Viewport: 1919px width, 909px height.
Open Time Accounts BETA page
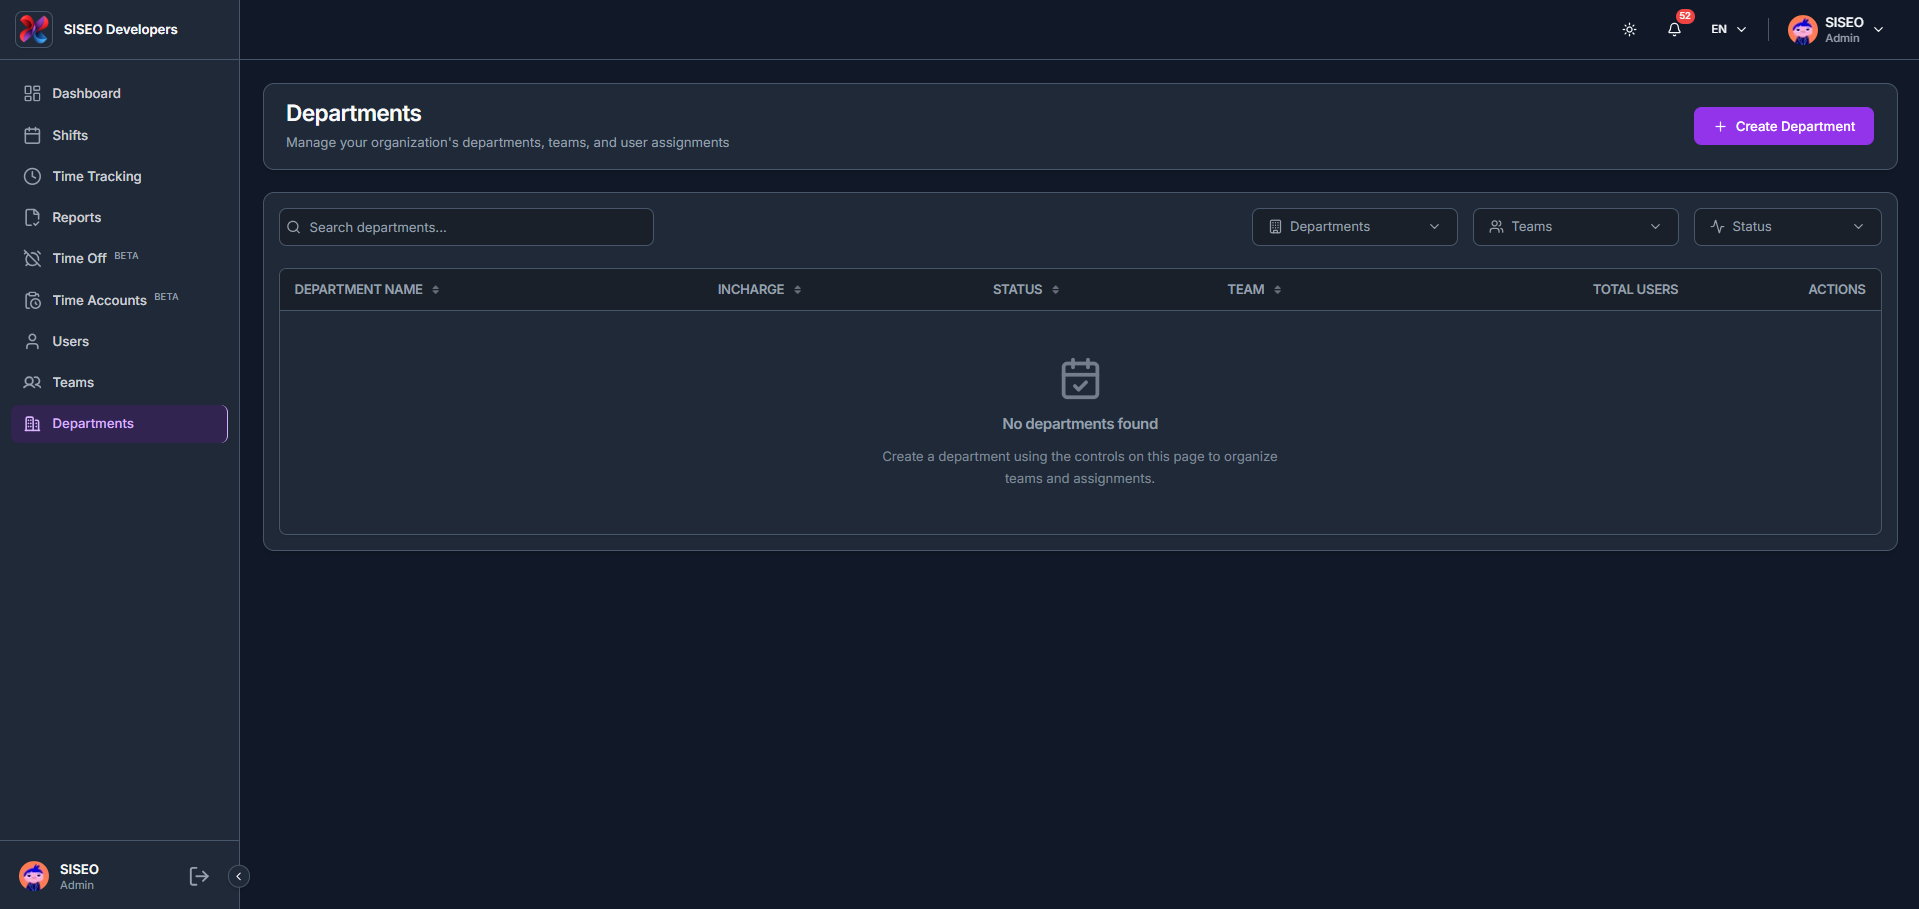click(119, 300)
